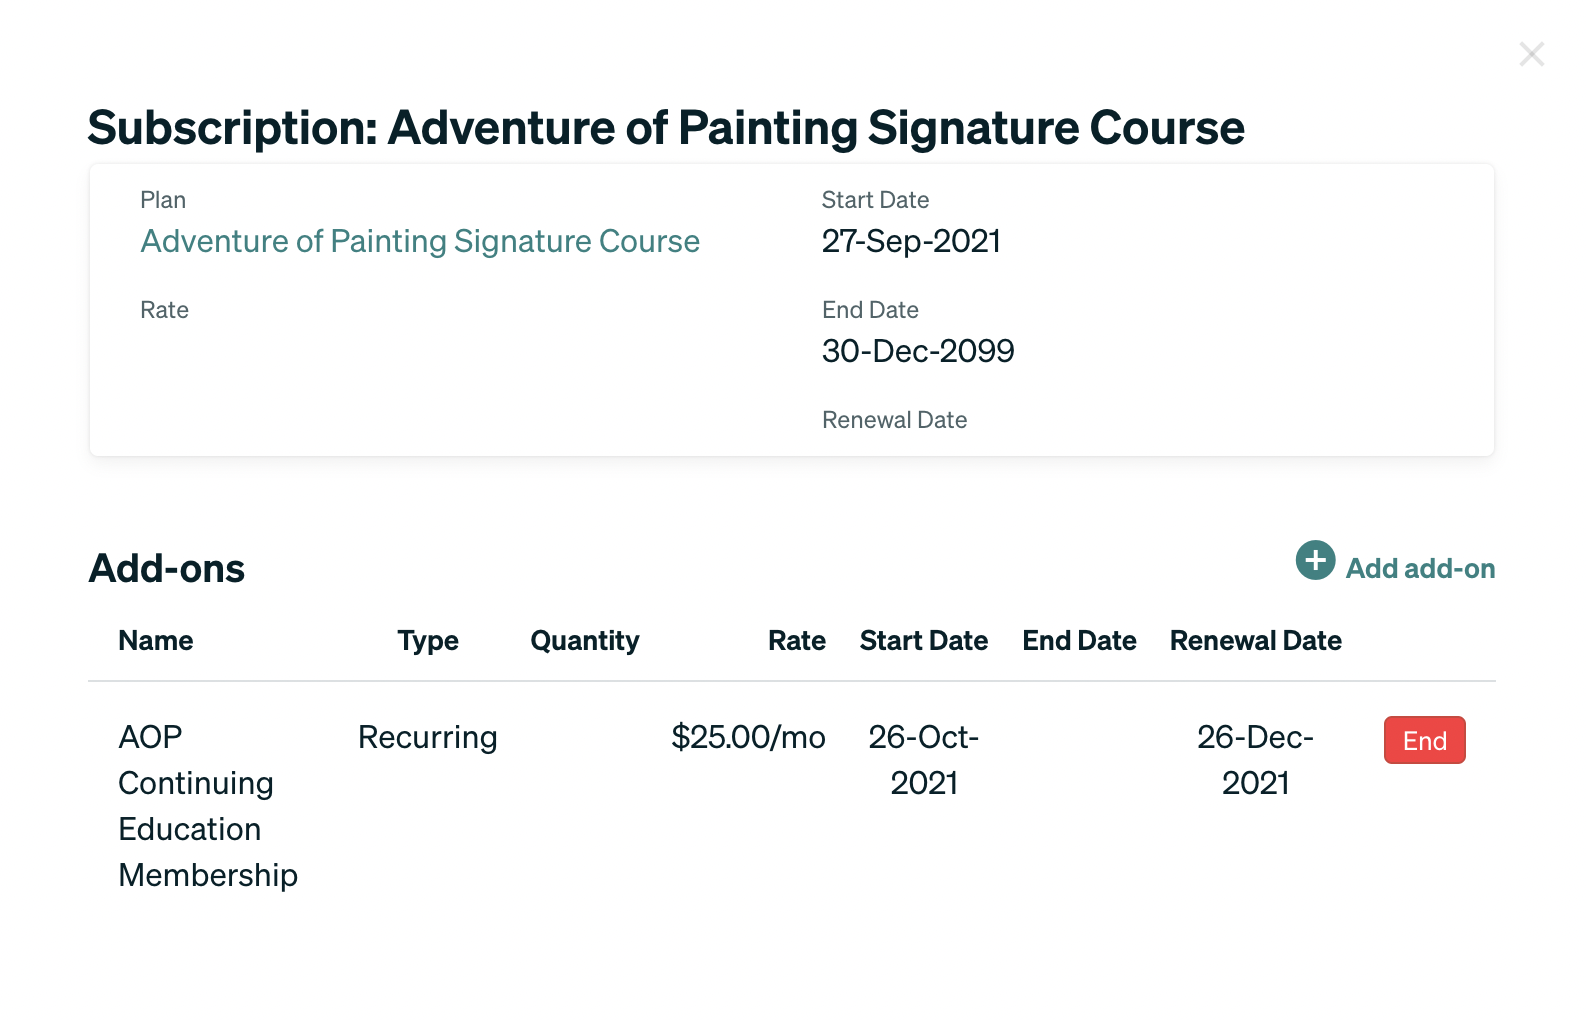Click the Type column header

[x=428, y=641]
